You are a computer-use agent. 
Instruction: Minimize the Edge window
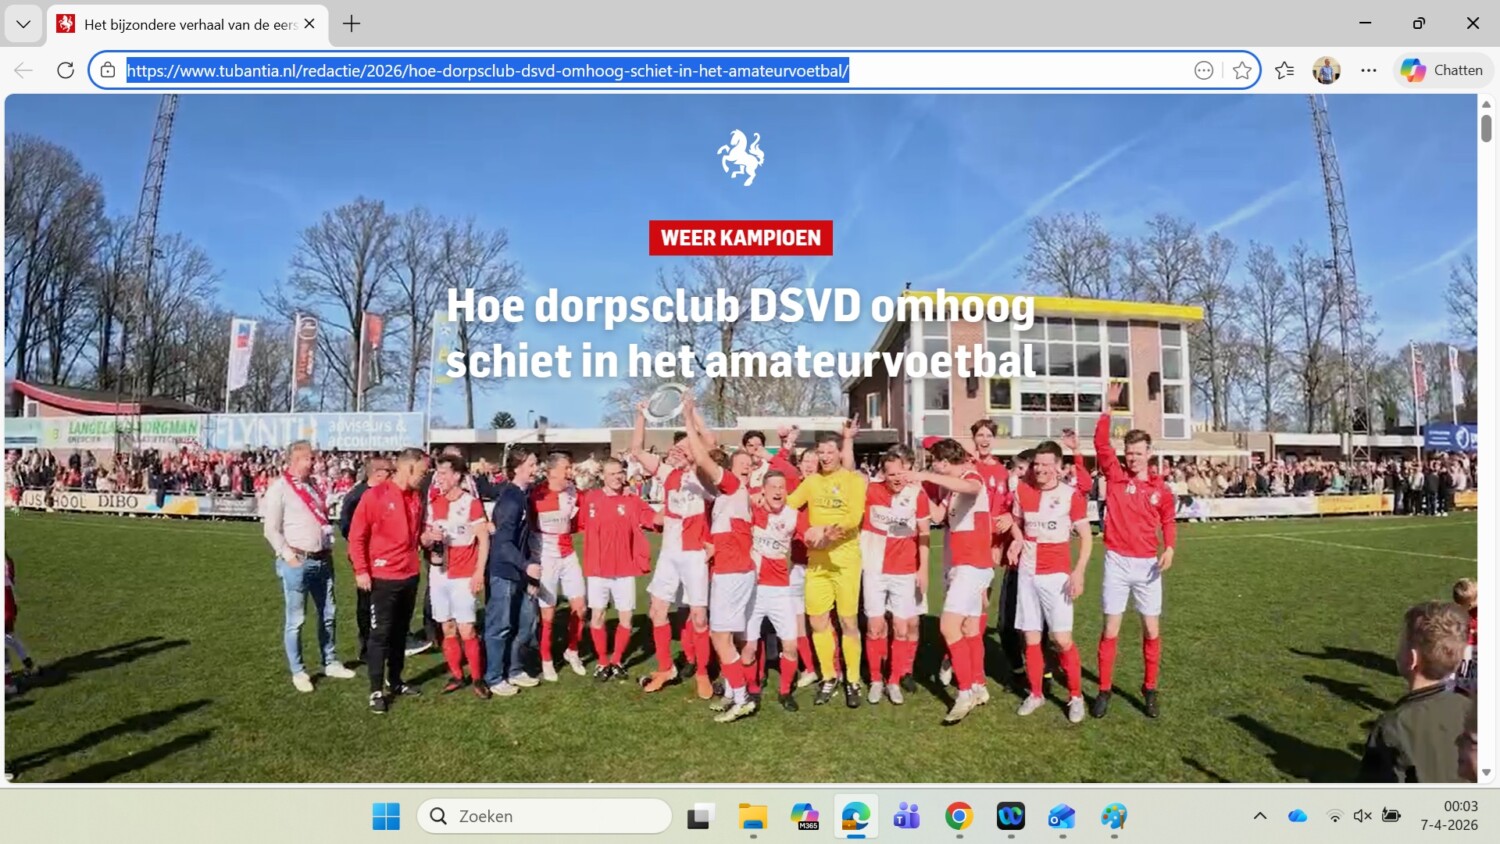pyautogui.click(x=1365, y=23)
